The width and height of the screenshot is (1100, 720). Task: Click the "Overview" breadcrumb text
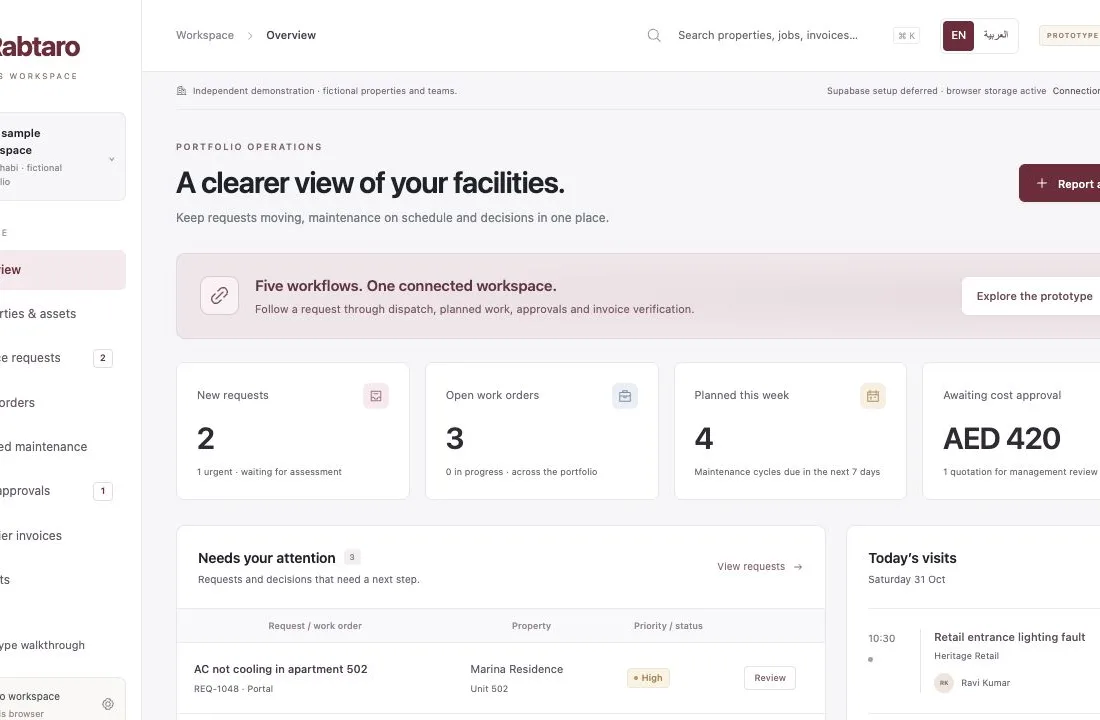(291, 35)
